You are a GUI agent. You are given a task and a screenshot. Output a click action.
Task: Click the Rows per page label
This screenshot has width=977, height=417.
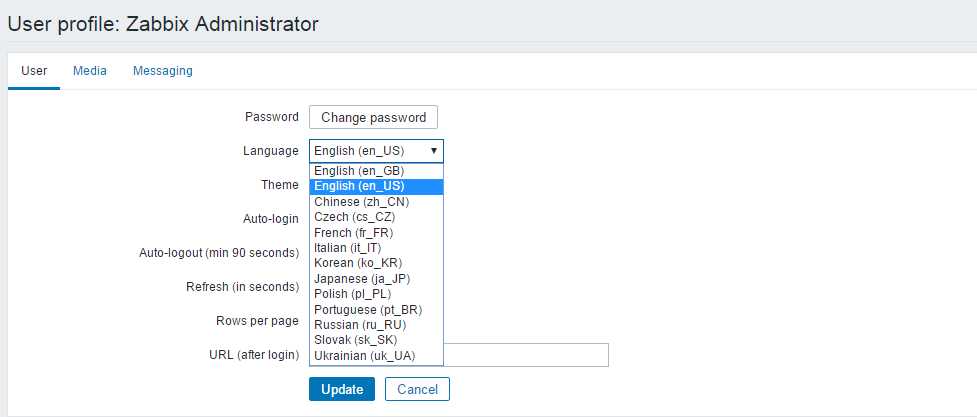click(257, 322)
